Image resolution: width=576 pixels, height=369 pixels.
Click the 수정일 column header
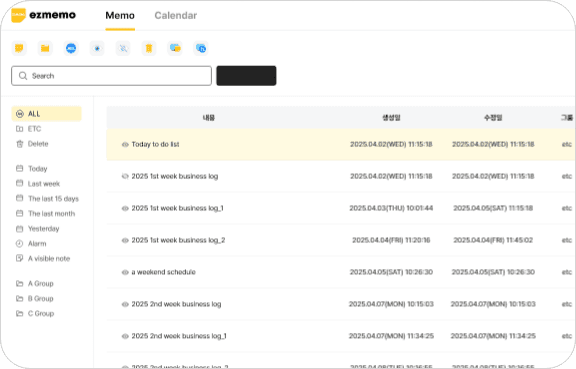point(493,118)
